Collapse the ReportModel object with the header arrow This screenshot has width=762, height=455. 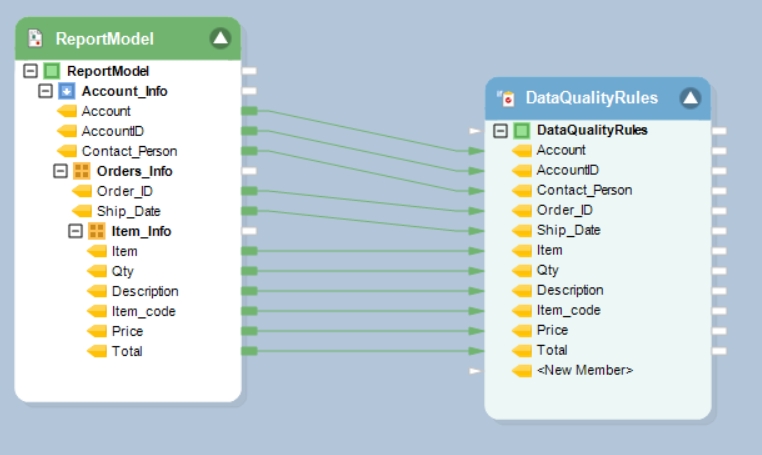click(220, 39)
